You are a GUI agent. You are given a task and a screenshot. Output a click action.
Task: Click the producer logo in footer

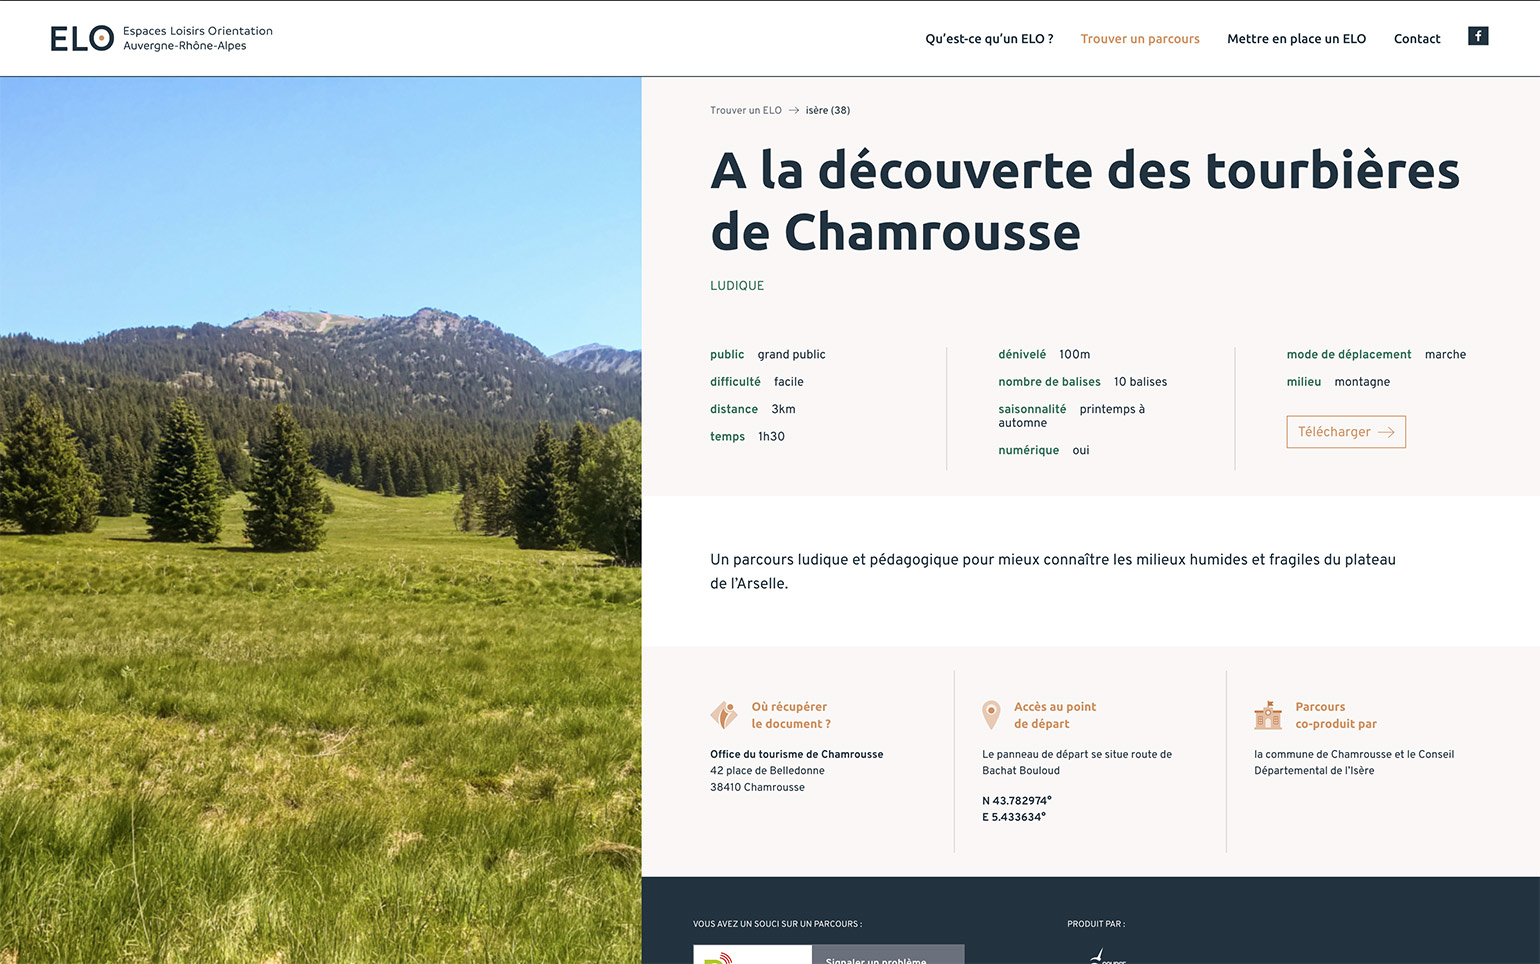pyautogui.click(x=1106, y=956)
